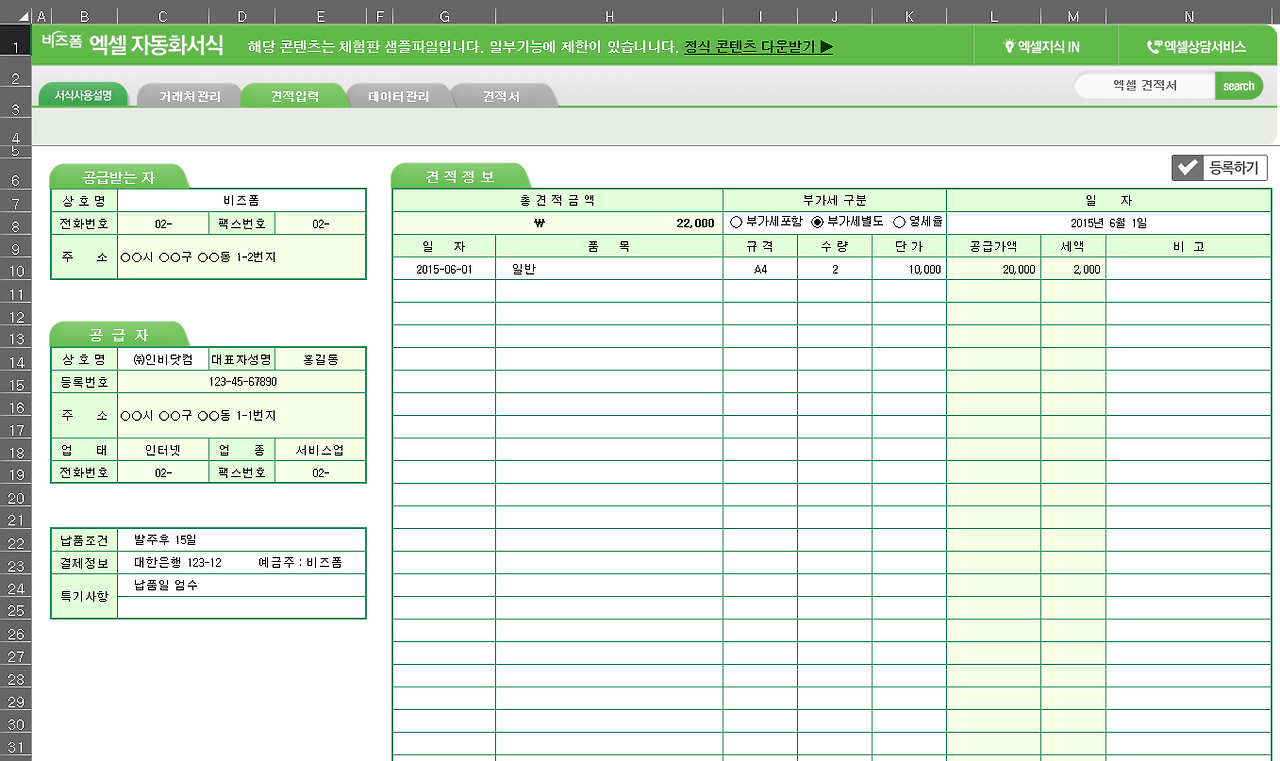1280x761 pixels.
Task: Select the 비 고 column heading
Action: click(x=1189, y=246)
